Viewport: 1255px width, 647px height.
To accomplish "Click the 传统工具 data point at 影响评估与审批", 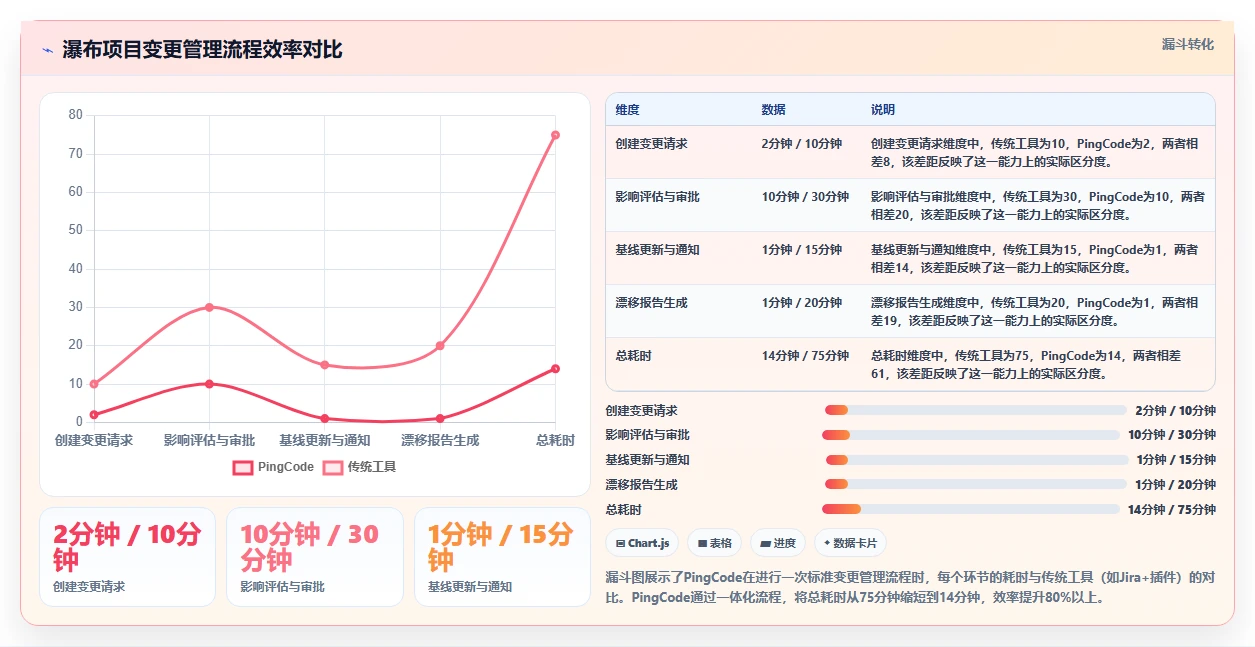I will pyautogui.click(x=209, y=307).
